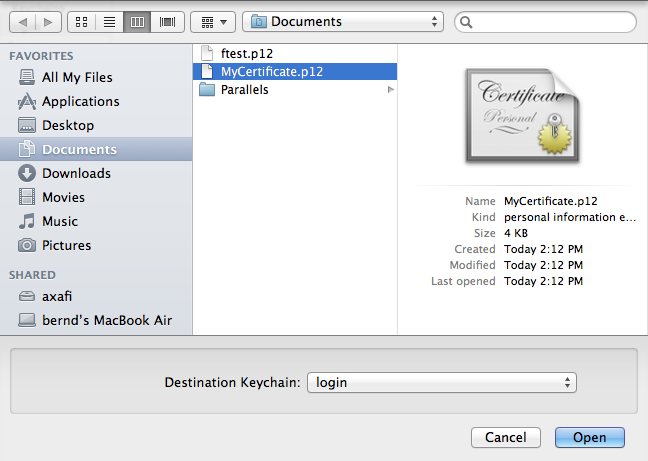Open the Documents folder path popup

point(343,21)
